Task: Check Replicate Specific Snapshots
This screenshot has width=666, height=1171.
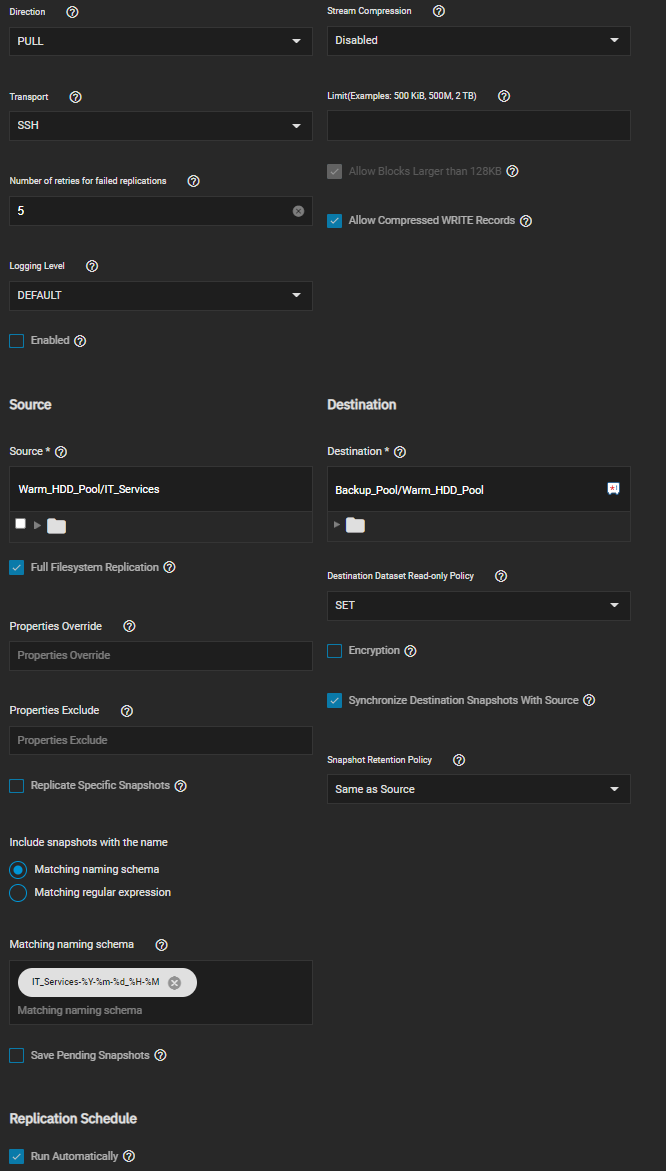Action: (16, 786)
